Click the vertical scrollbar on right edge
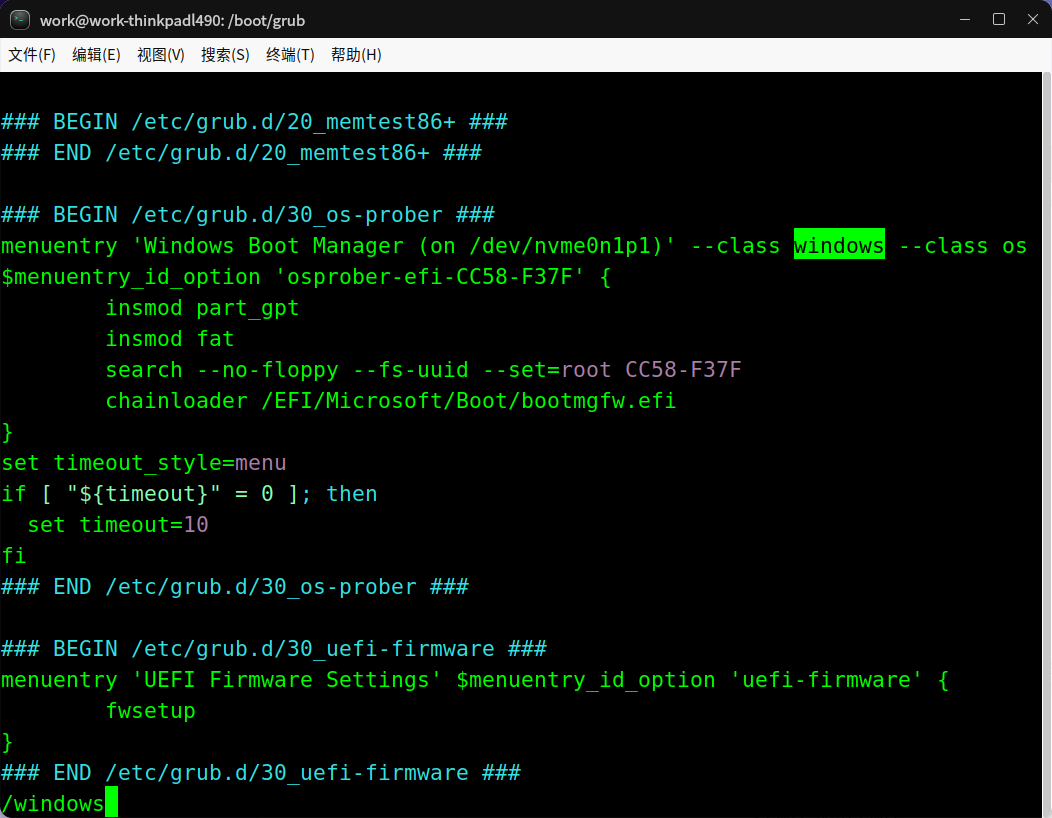1052x818 pixels. click(x=1047, y=444)
